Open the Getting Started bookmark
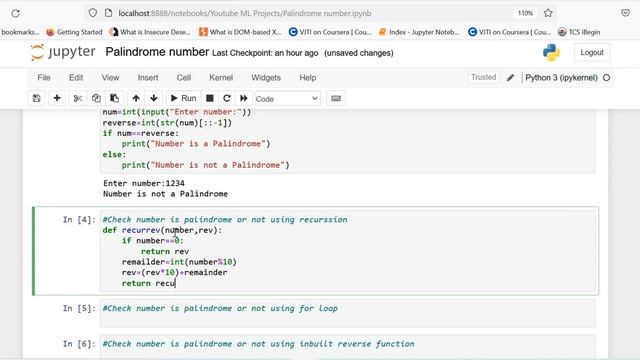Image resolution: width=640 pixels, height=360 pixels. pos(74,32)
